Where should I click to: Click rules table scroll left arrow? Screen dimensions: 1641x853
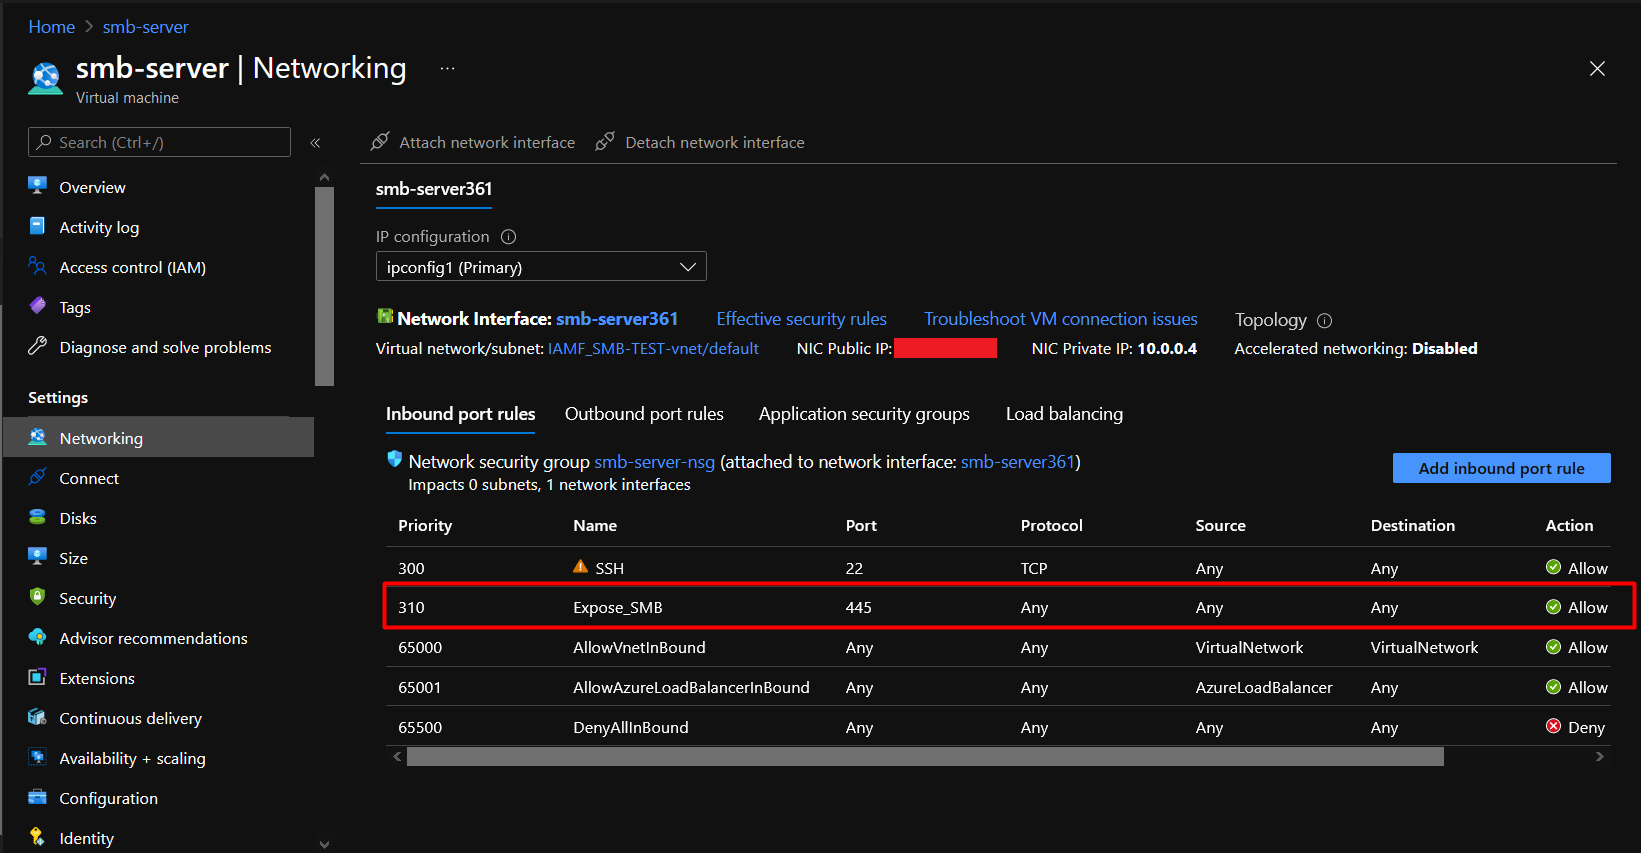pyautogui.click(x=397, y=757)
